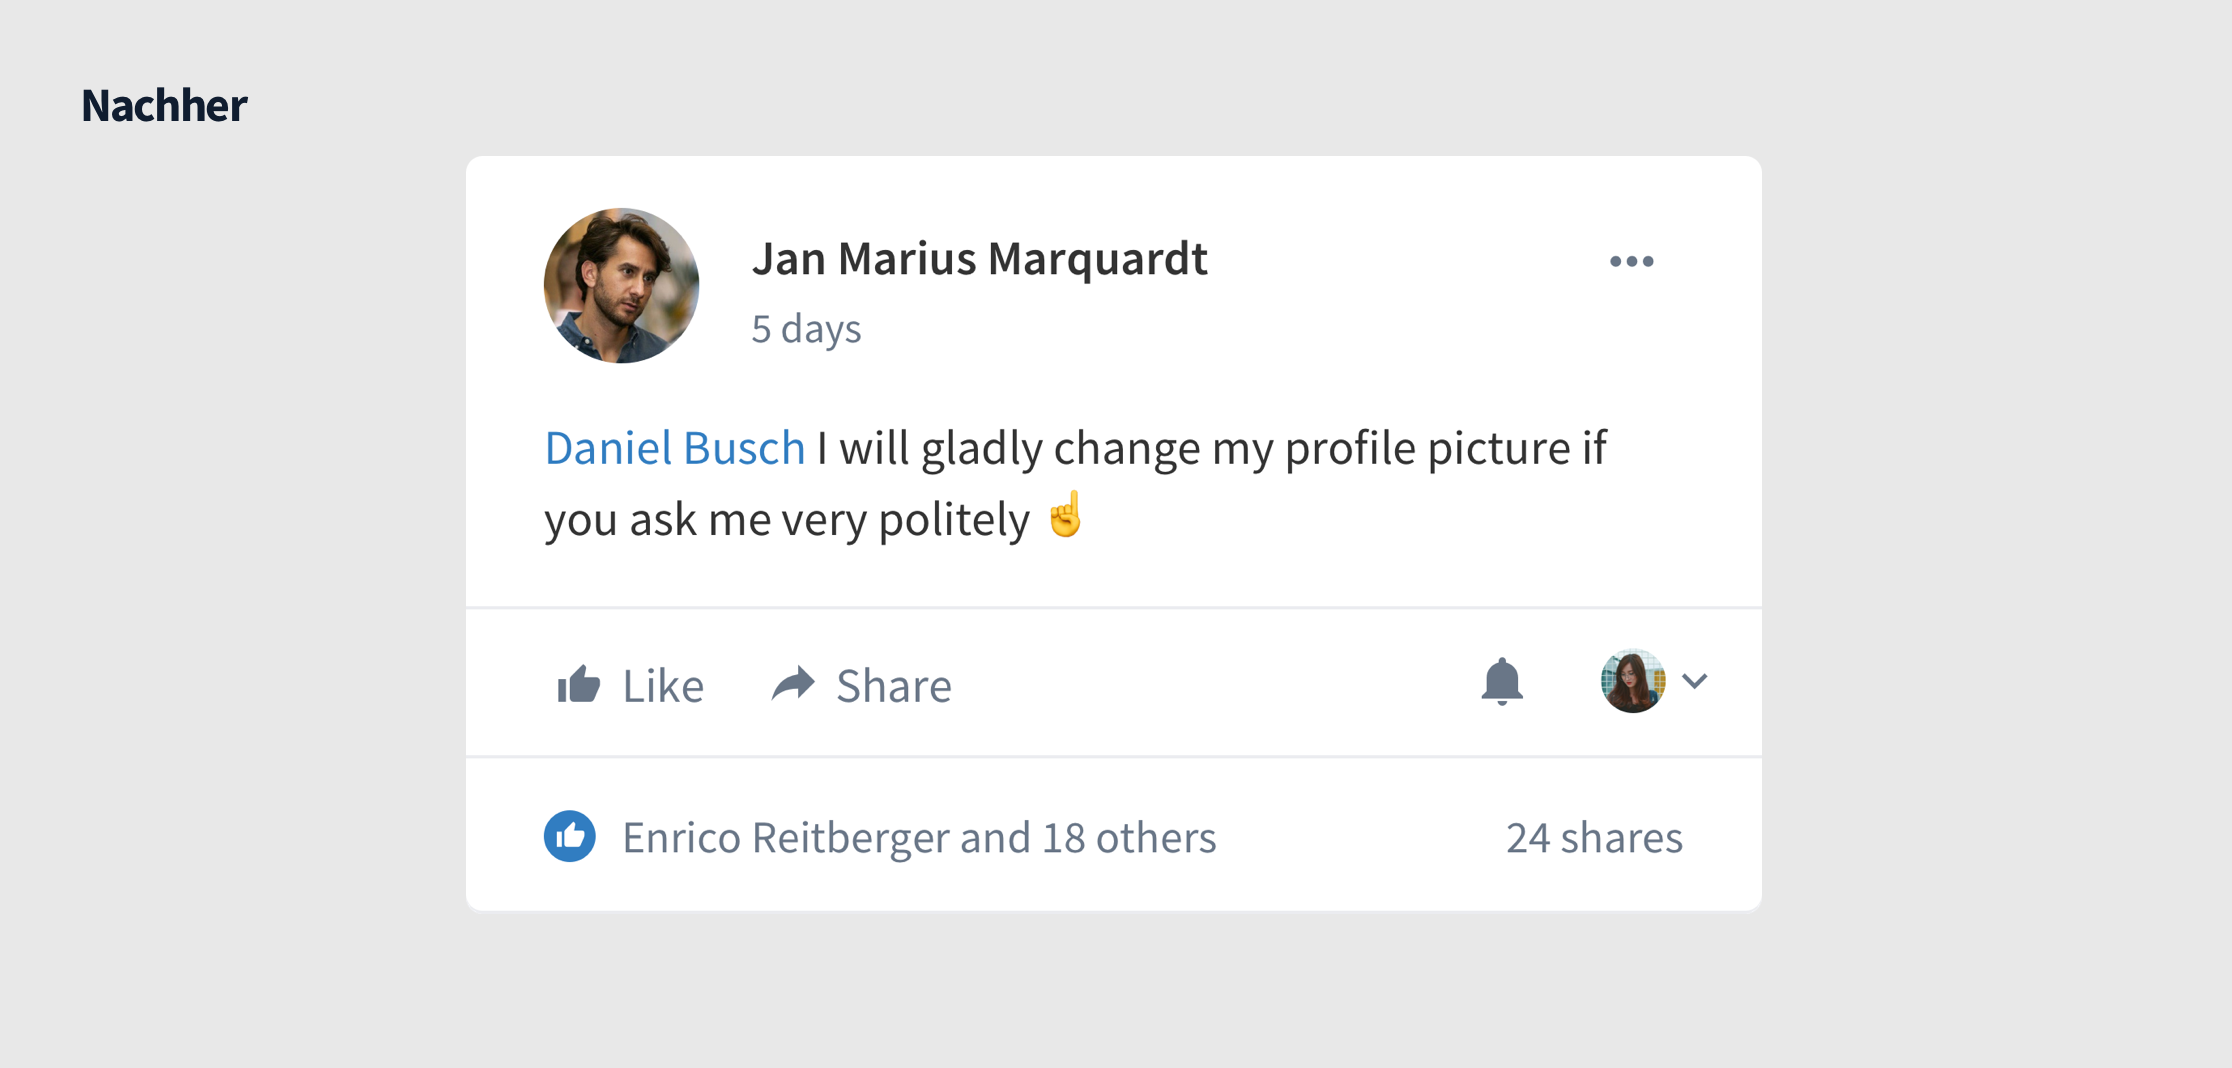Open Jan Marius Marquardt's name link
The image size is (2232, 1068).
tap(980, 258)
